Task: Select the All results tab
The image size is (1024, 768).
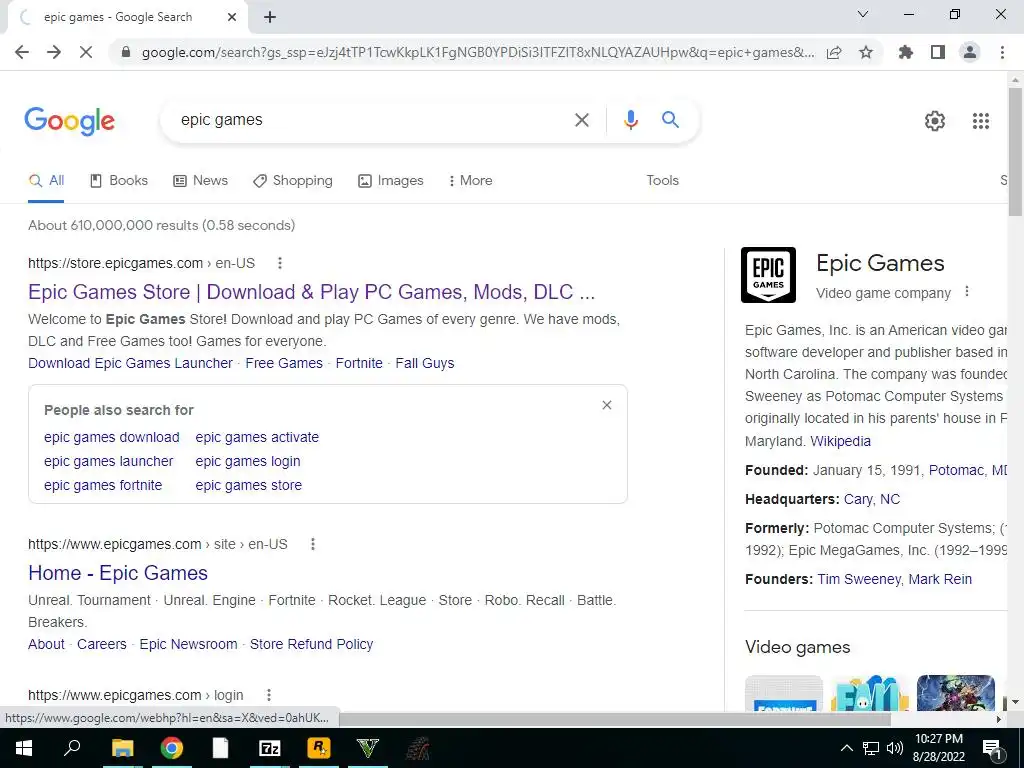Action: (46, 181)
